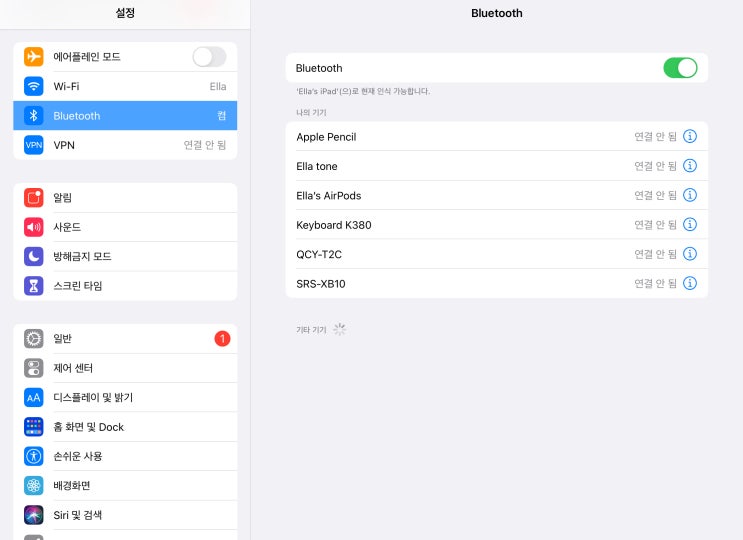Tap the loading spinner beside 기타 기기
Viewport: 743px width, 540px height.
click(339, 329)
